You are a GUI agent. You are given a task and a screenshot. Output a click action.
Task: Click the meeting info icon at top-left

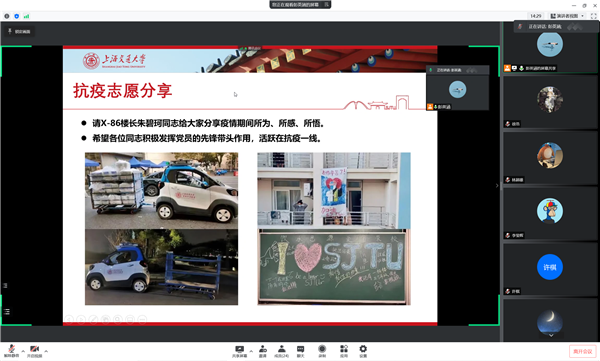(7, 16)
